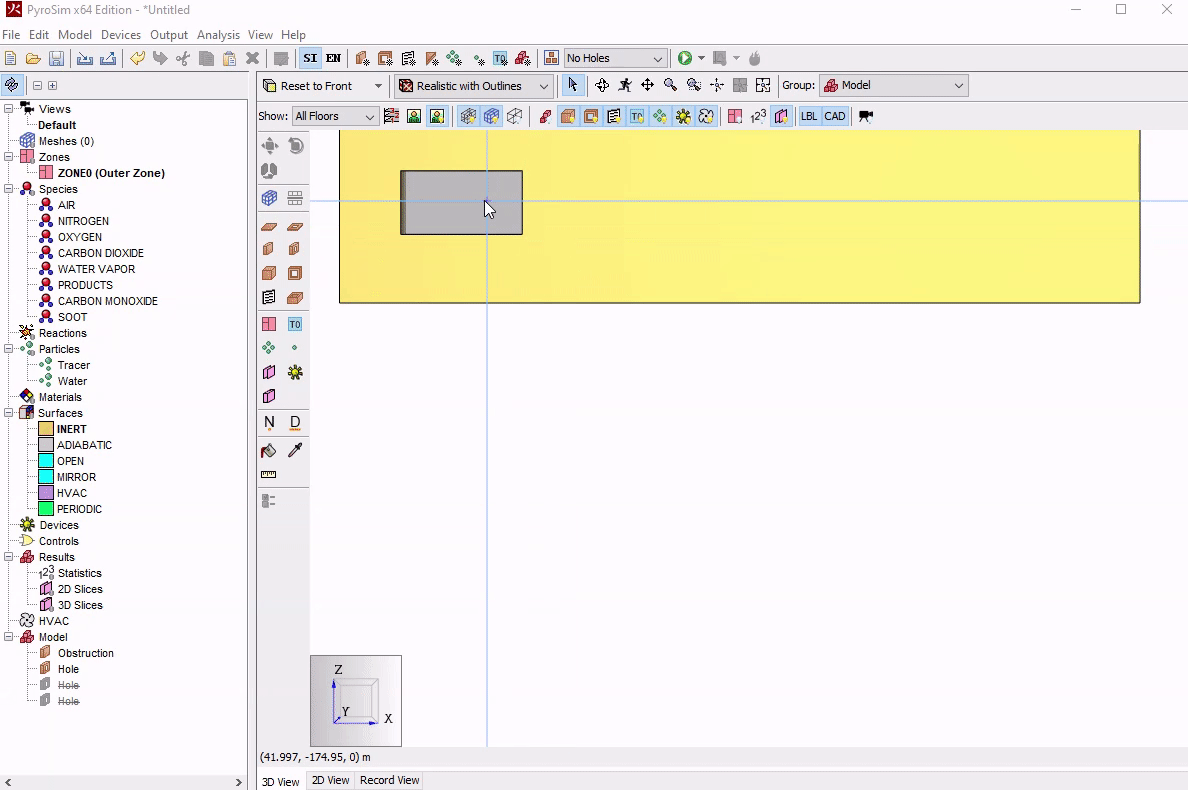
Task: Open the Analysis menu
Action: pos(218,35)
